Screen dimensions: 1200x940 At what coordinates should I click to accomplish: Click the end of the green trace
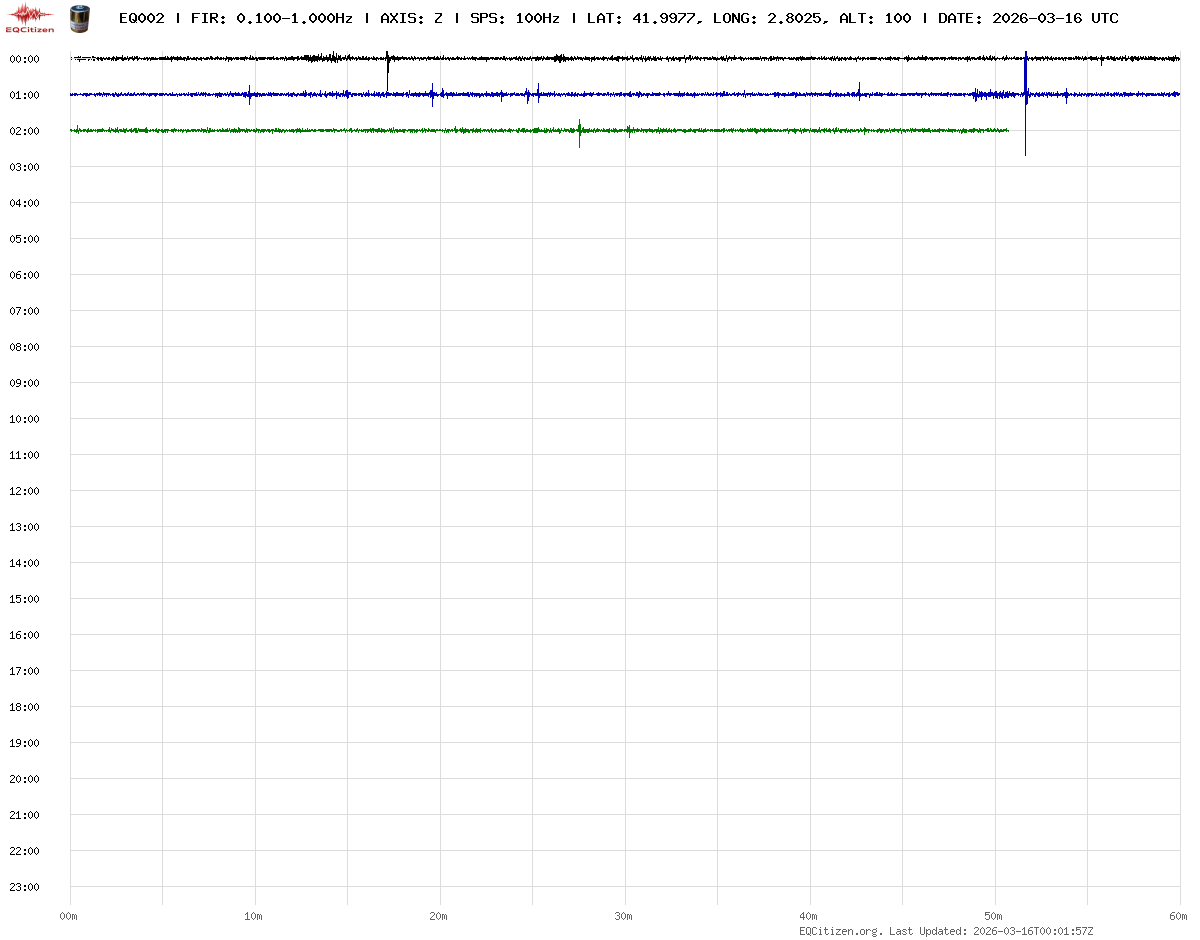pos(1007,130)
